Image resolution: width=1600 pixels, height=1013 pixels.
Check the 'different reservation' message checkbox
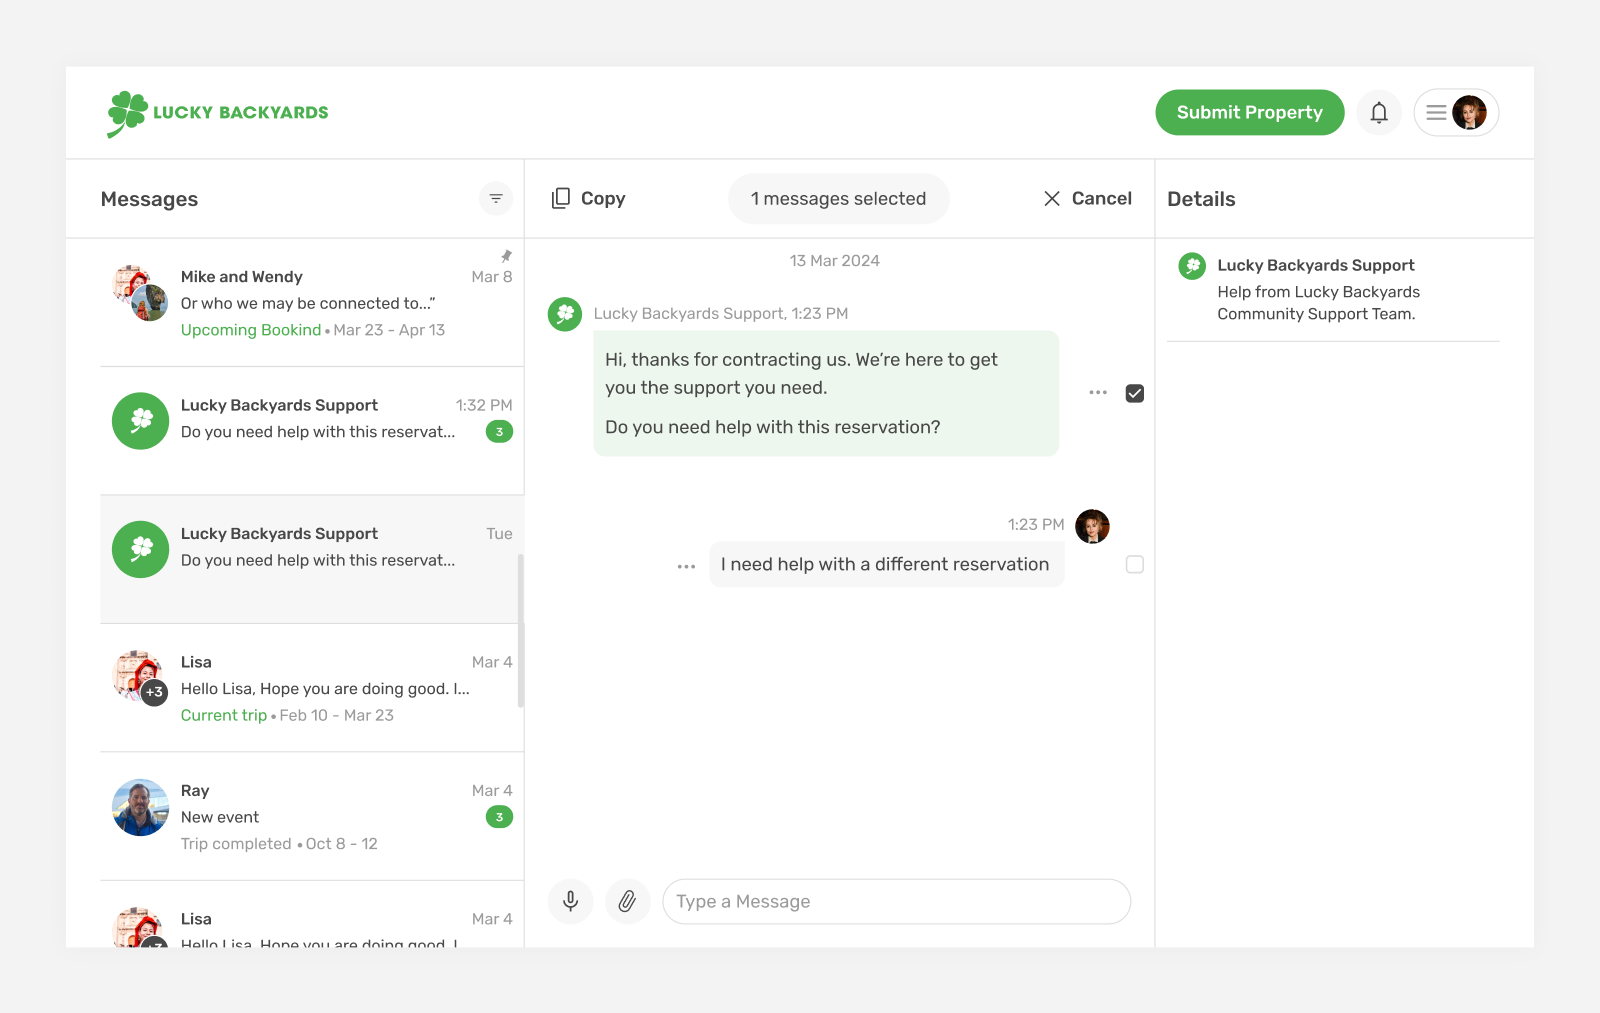[1135, 565]
